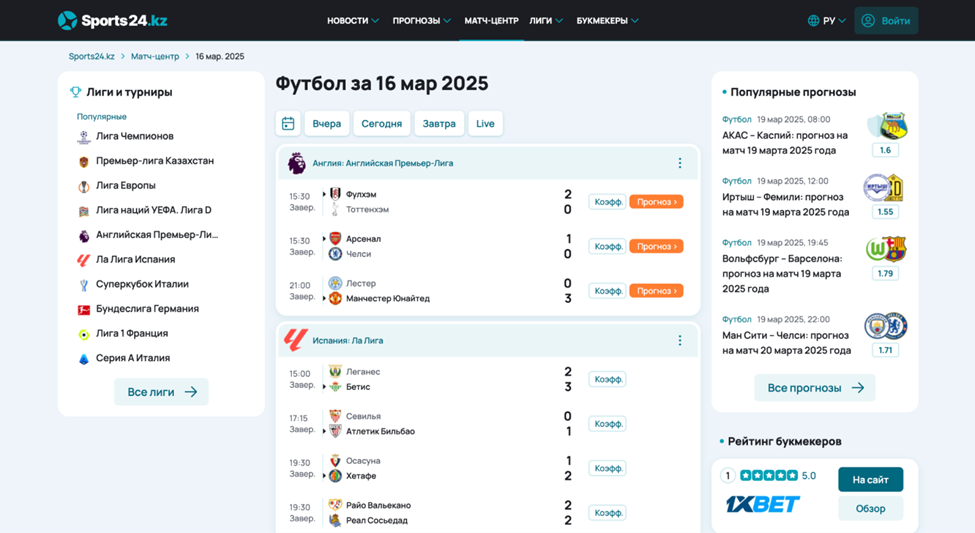975x533 pixels.
Task: Click the Chelsea club crest in Arsenal match
Action: pyautogui.click(x=335, y=254)
